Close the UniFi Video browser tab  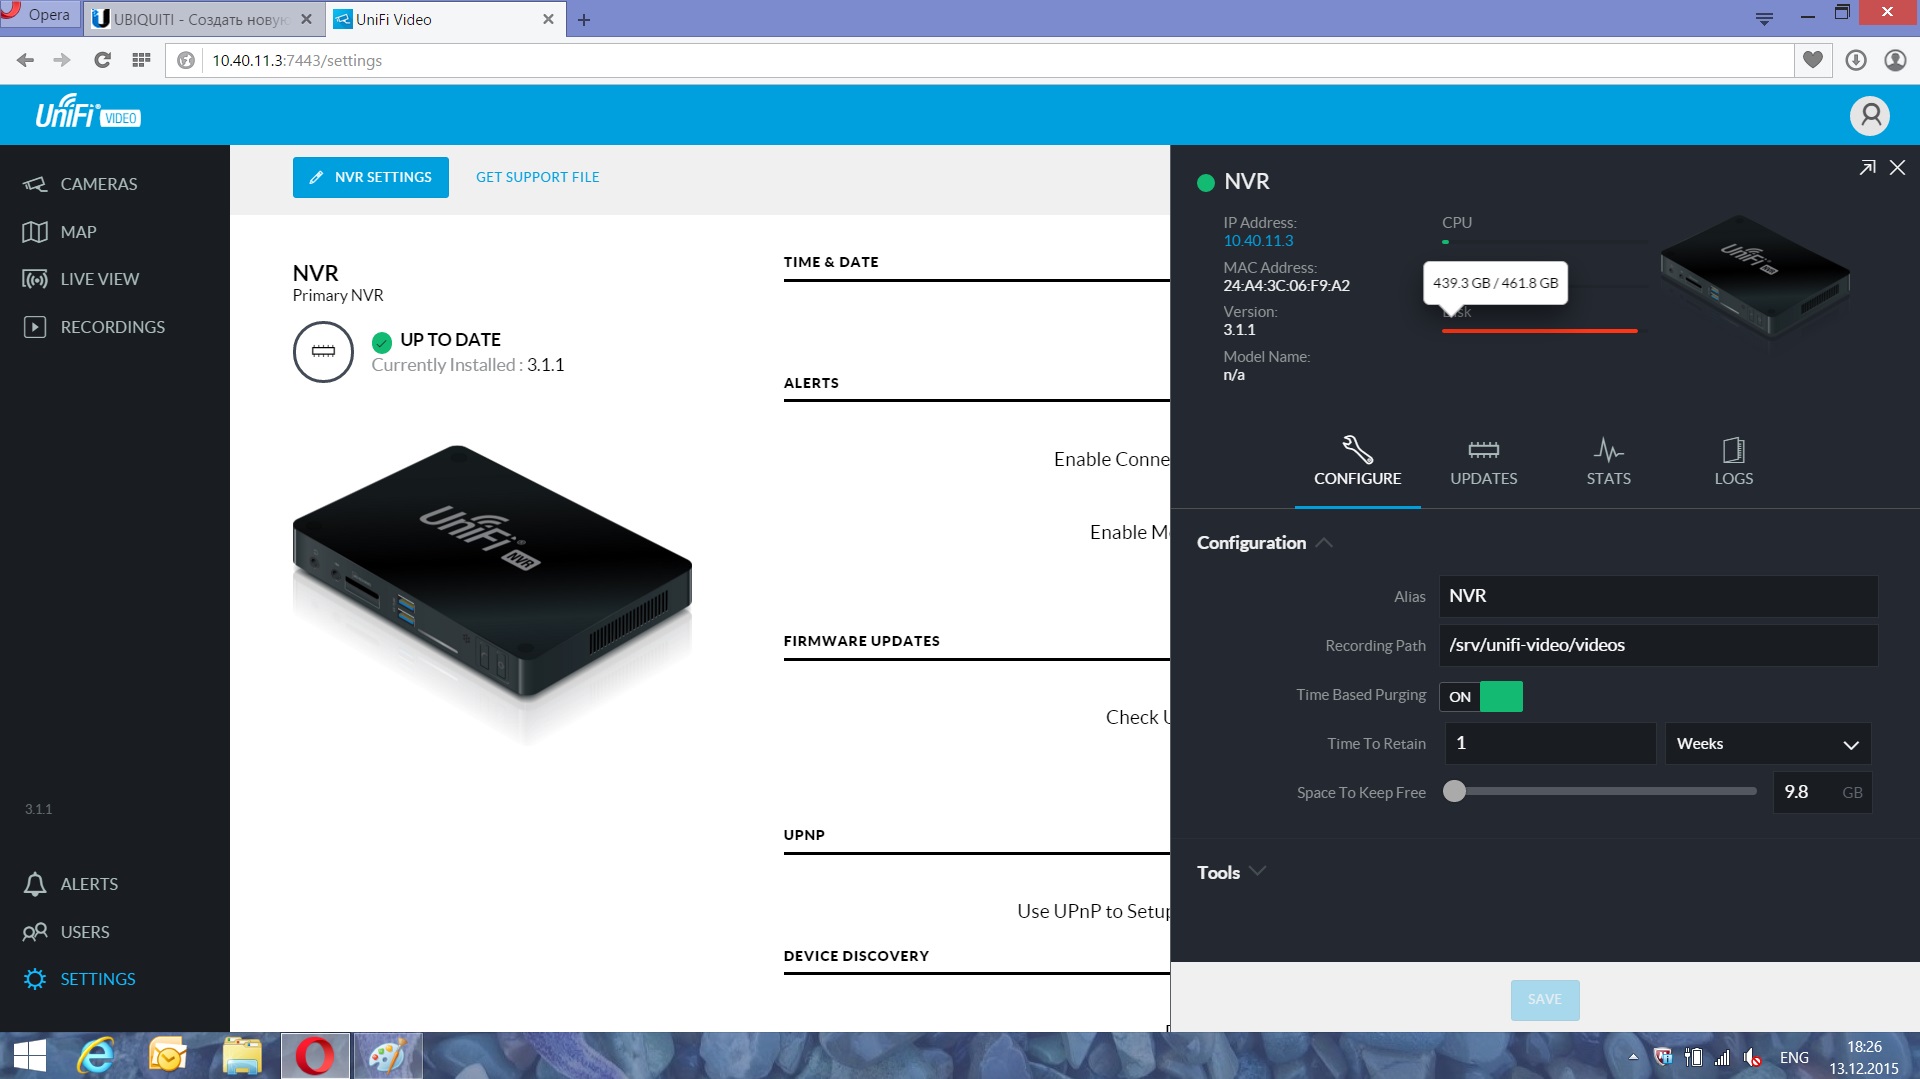pyautogui.click(x=548, y=19)
